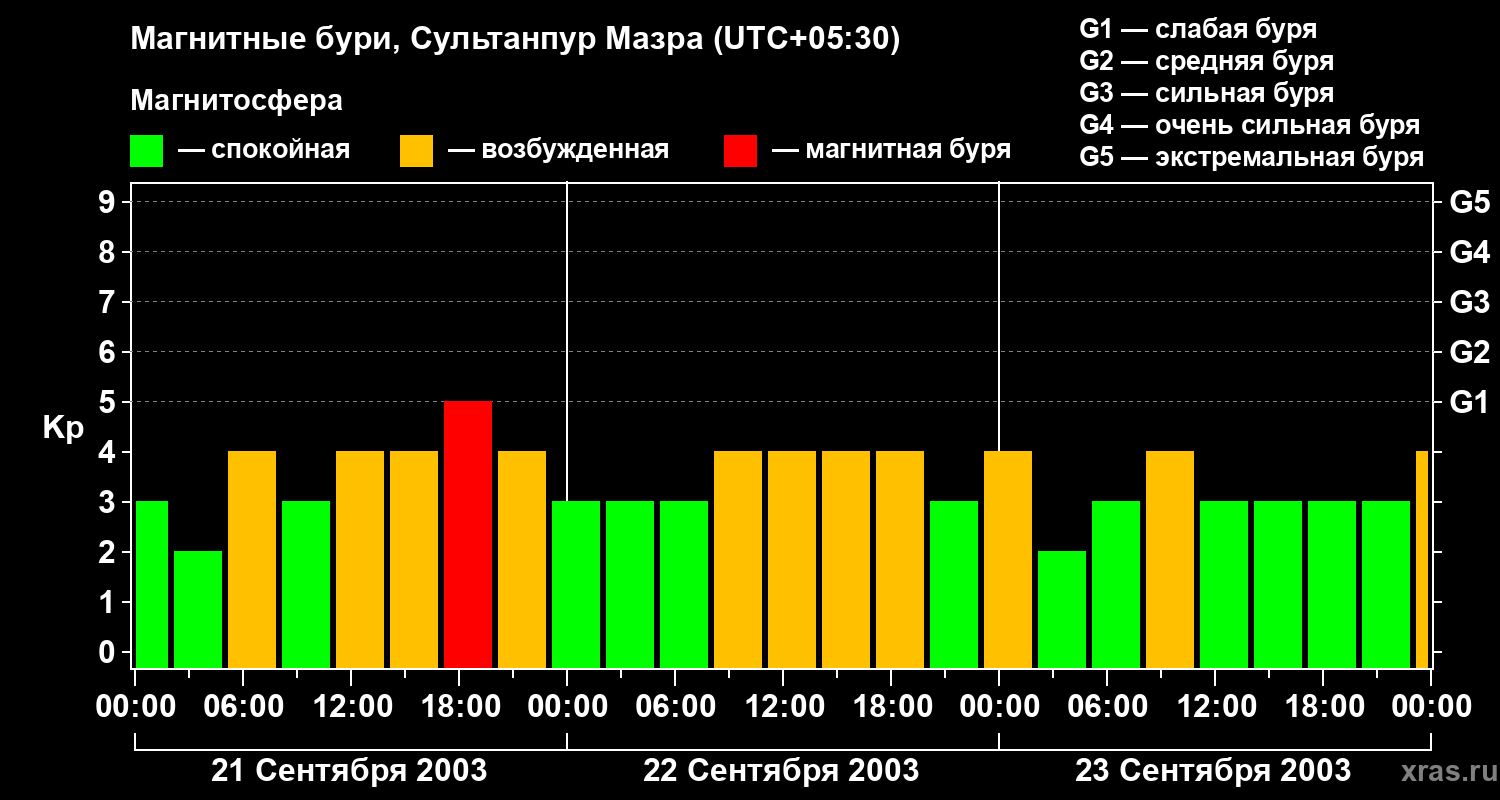
Task: Click the 'G2' label on the right axis
Action: click(1469, 352)
